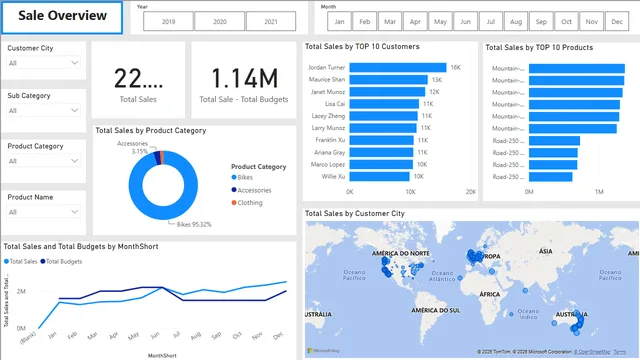The height and width of the screenshot is (360, 640).
Task: Select Lacey Zheng's sales bar
Action: pos(384,116)
